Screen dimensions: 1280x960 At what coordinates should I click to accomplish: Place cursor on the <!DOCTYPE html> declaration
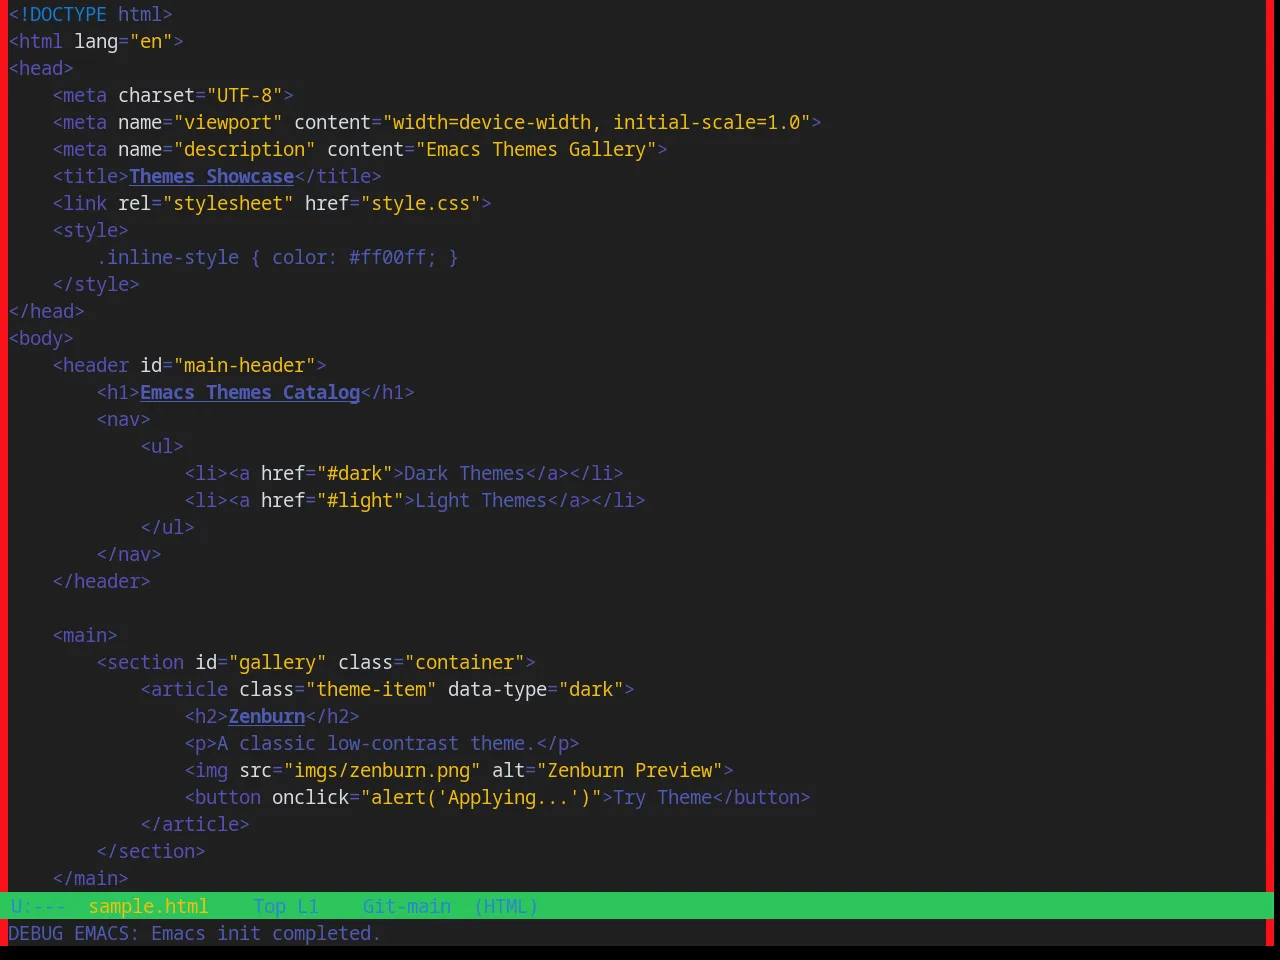(91, 14)
